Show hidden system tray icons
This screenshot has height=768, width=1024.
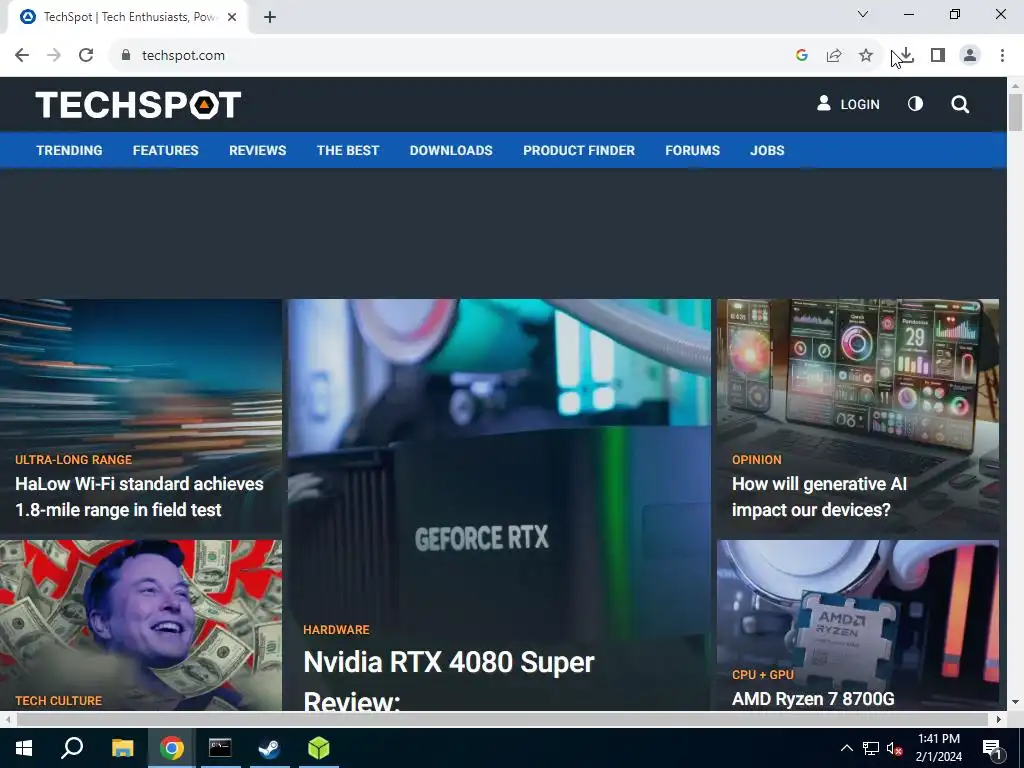(x=846, y=748)
